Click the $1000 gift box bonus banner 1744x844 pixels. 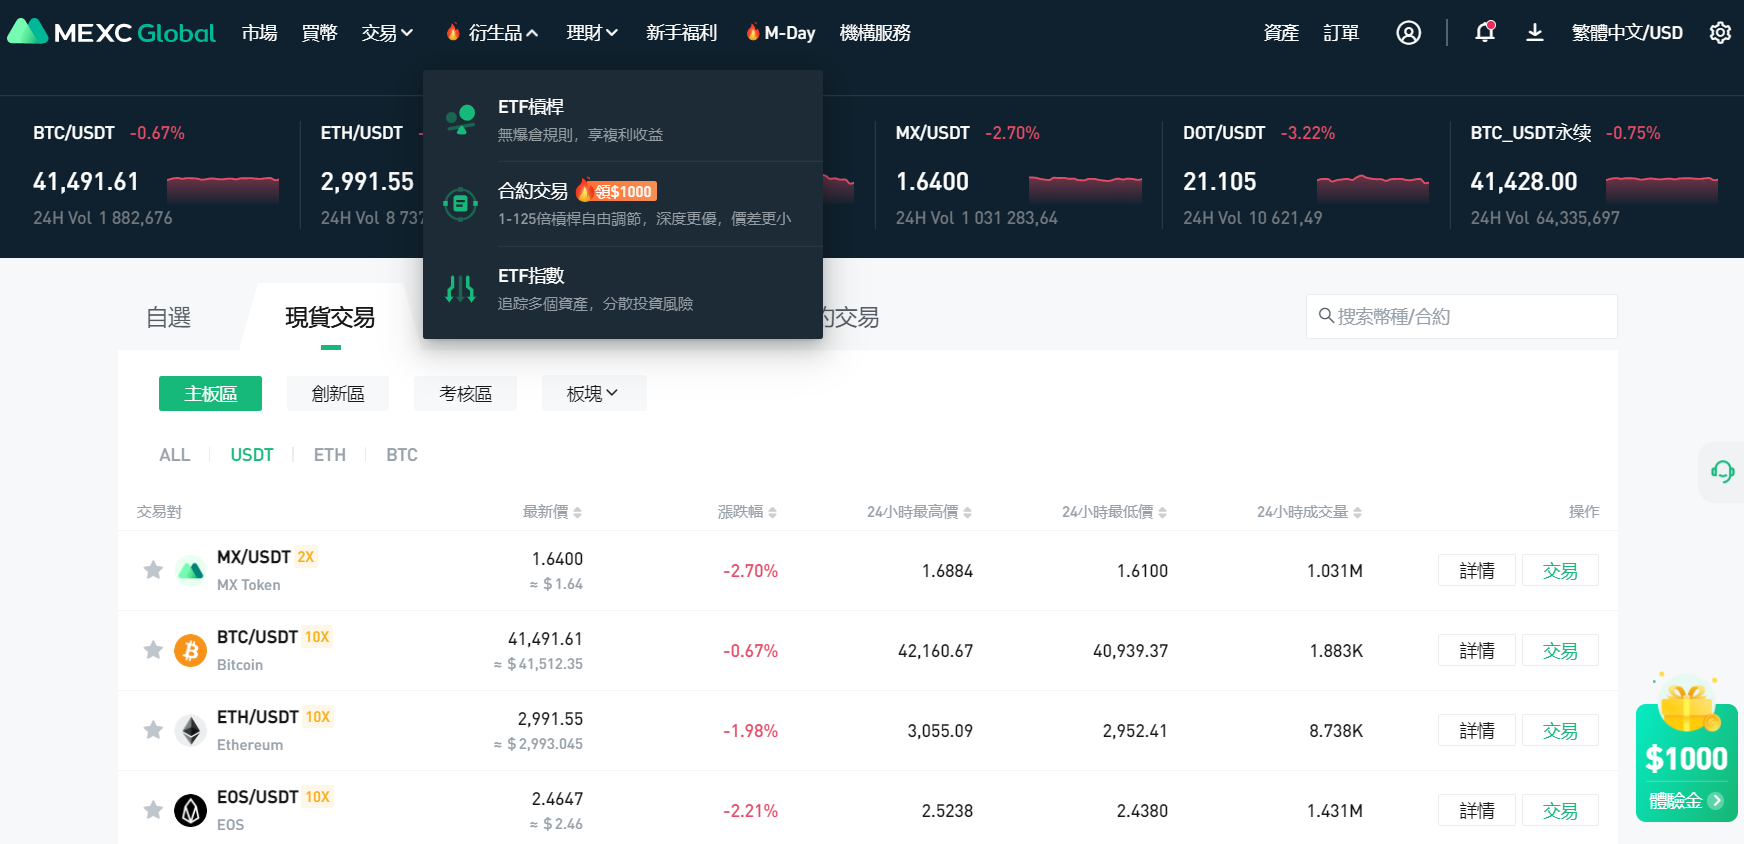click(1687, 748)
